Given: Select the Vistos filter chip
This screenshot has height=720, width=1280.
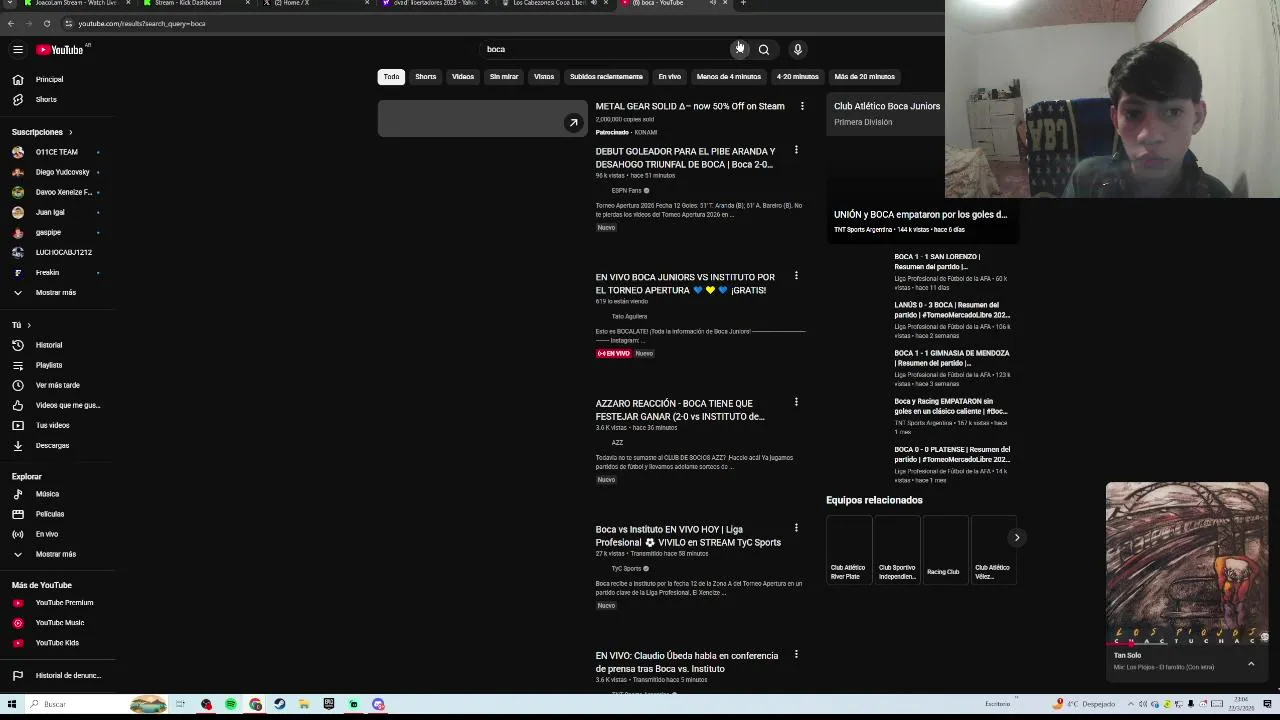Looking at the screenshot, I should point(544,77).
